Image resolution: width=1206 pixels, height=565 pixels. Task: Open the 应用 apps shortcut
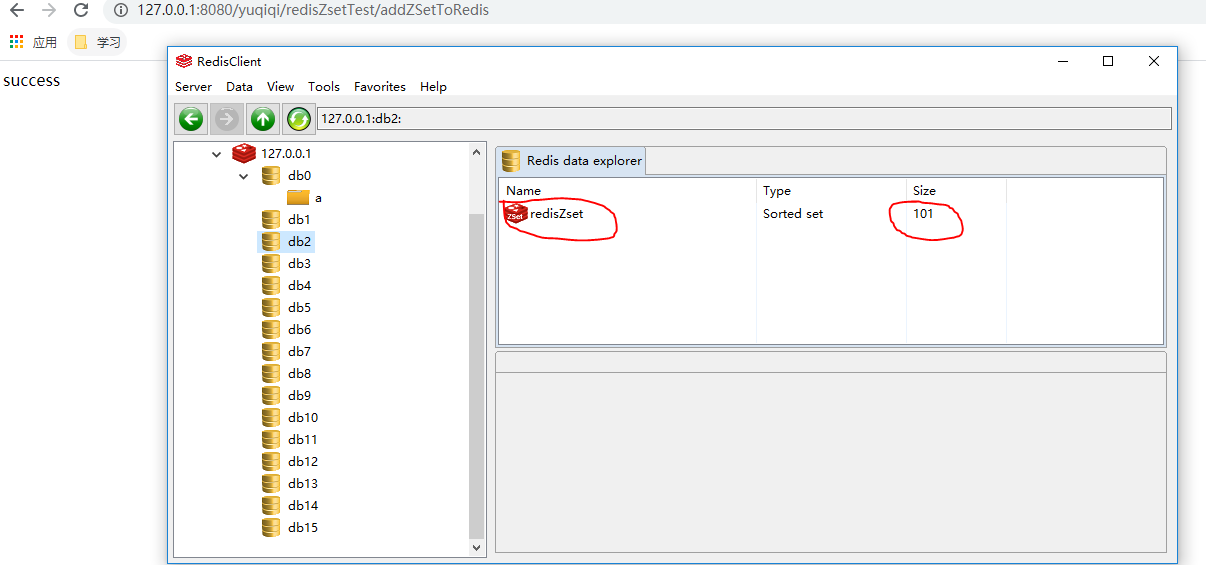click(x=33, y=42)
